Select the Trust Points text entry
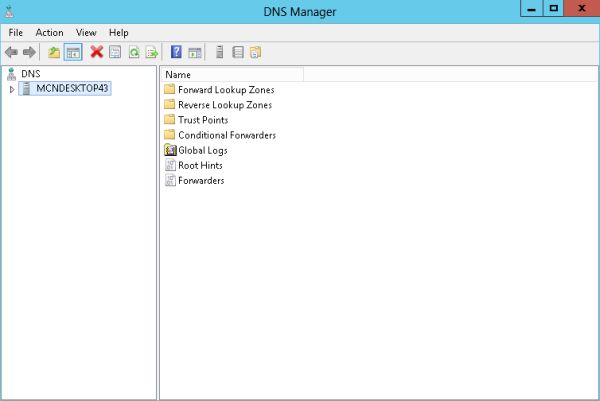This screenshot has width=600, height=401. coord(203,120)
